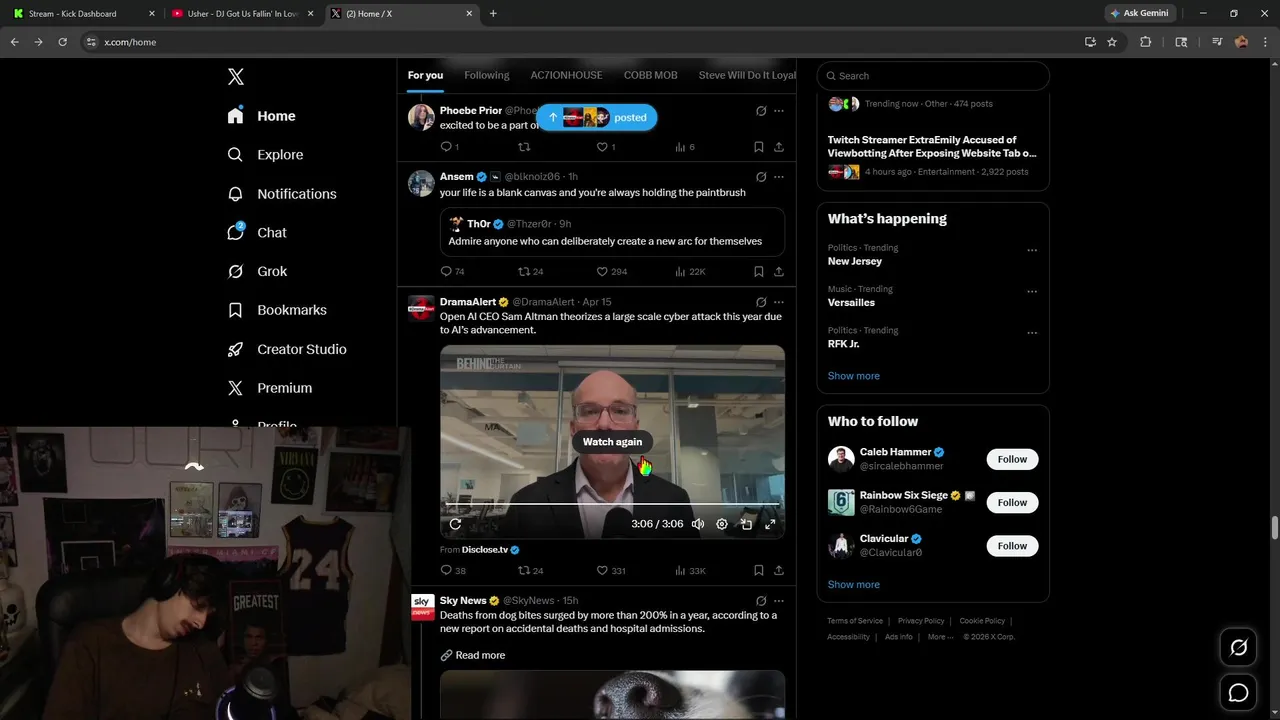Open more options for New Jersey trend
Viewport: 1280px width, 720px height.
coord(1032,251)
